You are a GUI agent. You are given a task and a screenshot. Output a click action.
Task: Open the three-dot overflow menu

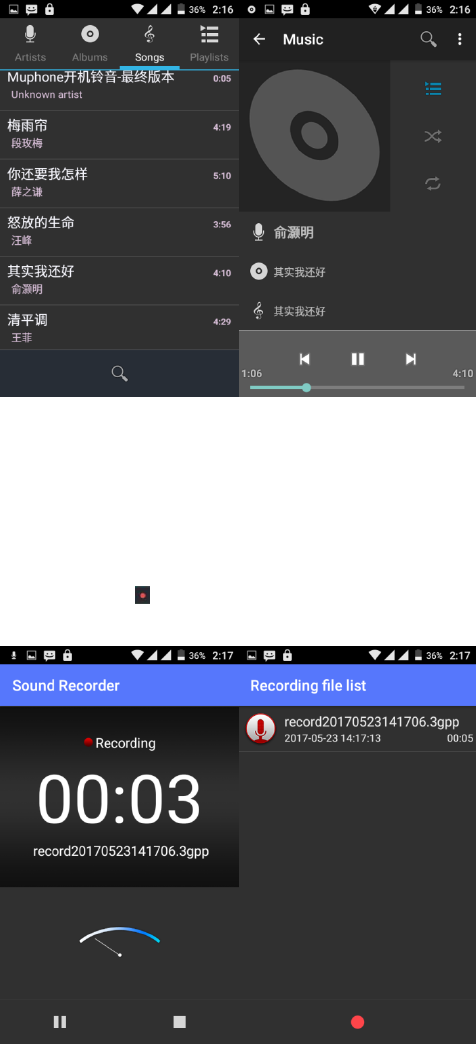459,39
